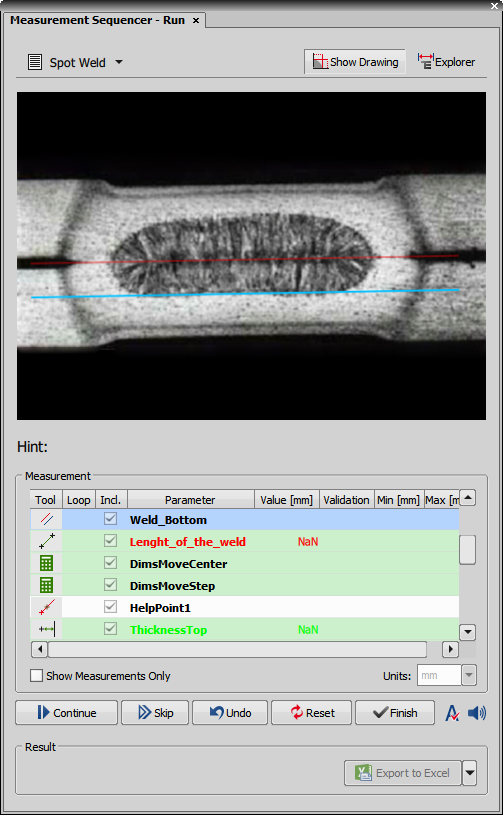Expand the Export to Excel options arrow
The height and width of the screenshot is (815, 503).
coord(469,773)
